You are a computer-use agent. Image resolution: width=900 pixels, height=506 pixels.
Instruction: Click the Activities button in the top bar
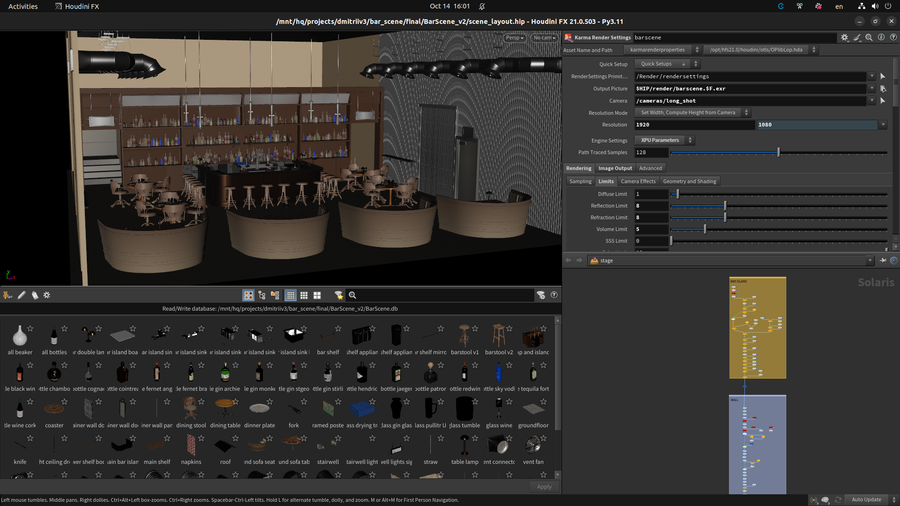coord(22,6)
